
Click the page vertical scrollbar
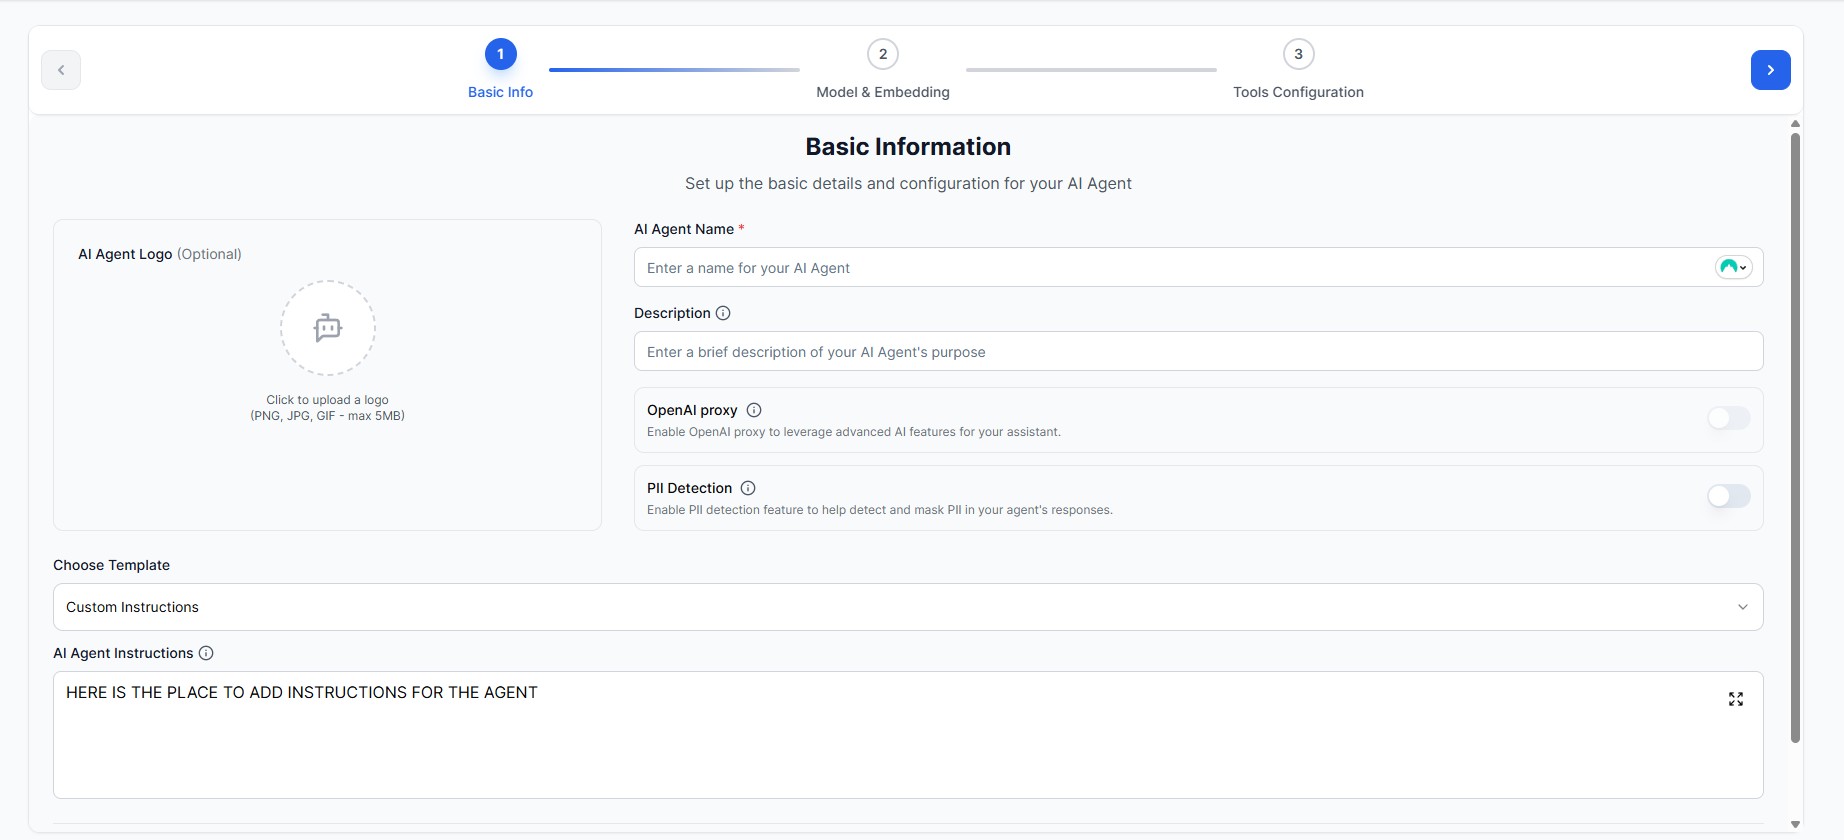coord(1795,437)
